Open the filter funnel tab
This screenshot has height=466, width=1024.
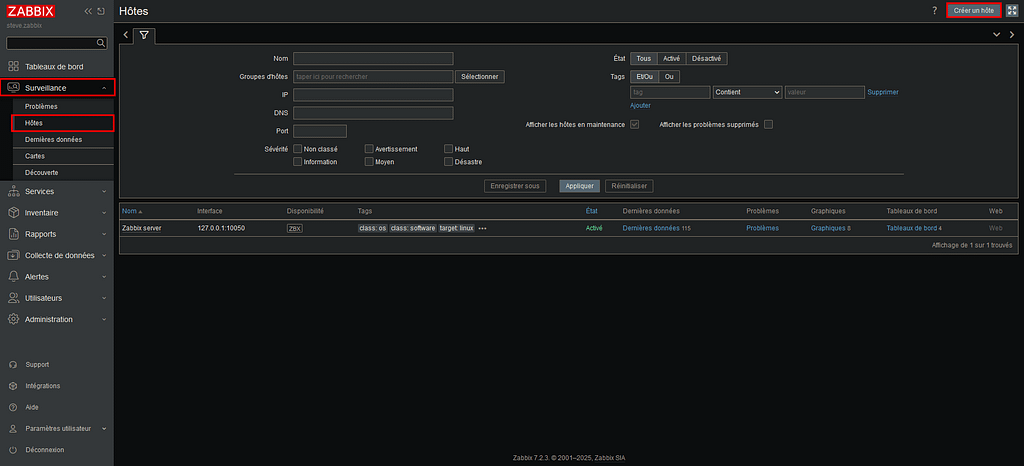(144, 35)
